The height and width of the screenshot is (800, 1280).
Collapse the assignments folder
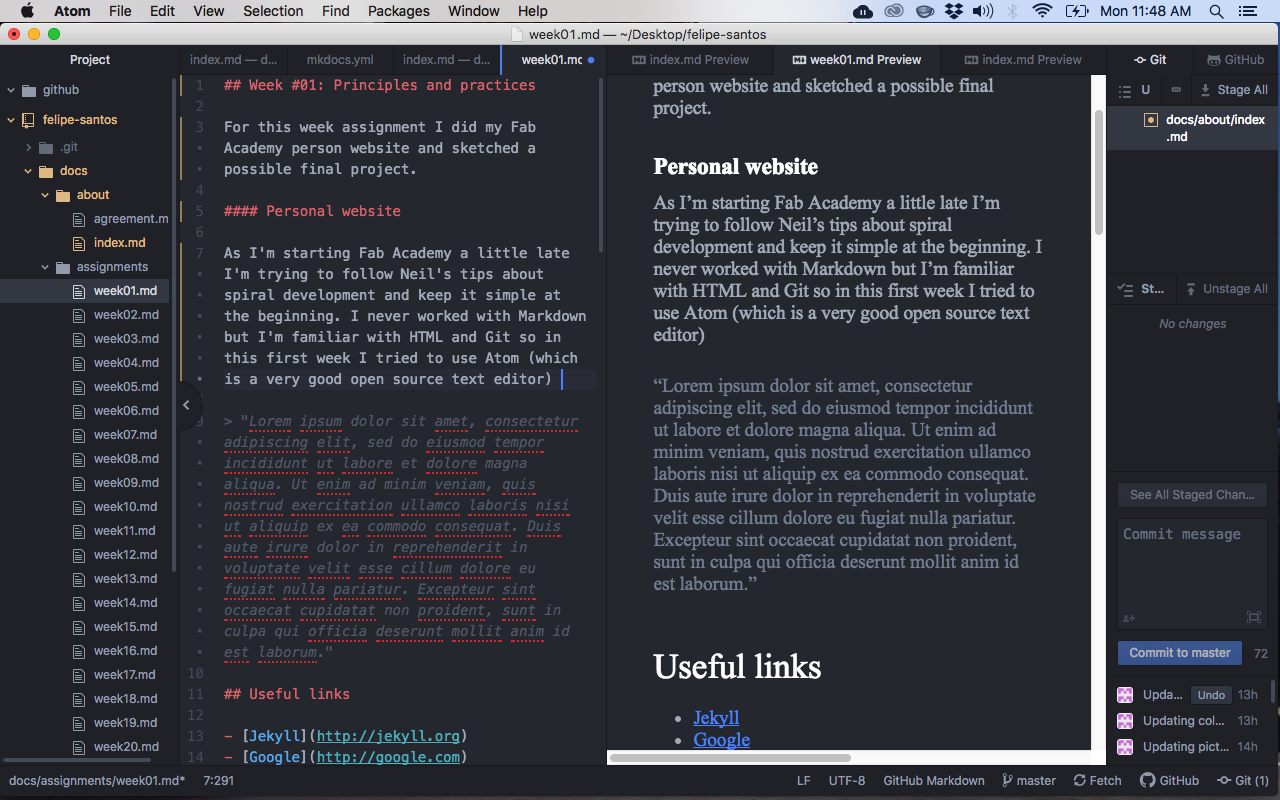(46, 267)
